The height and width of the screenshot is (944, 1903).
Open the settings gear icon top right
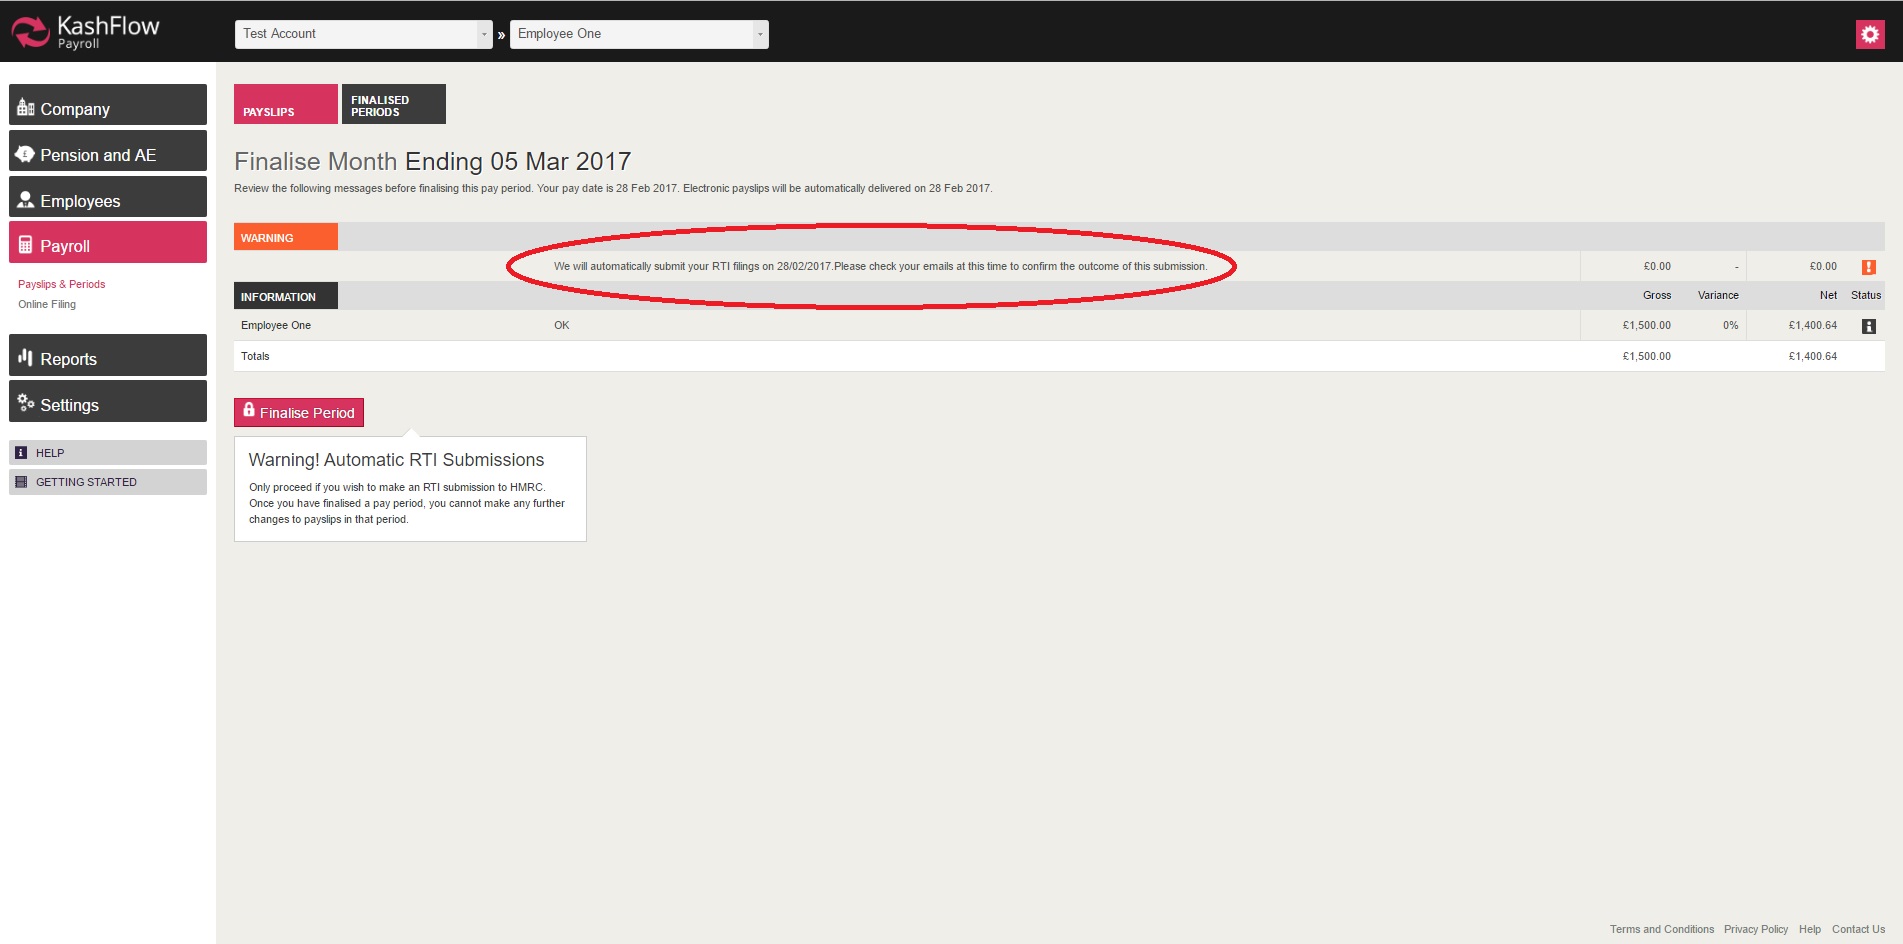click(1869, 34)
